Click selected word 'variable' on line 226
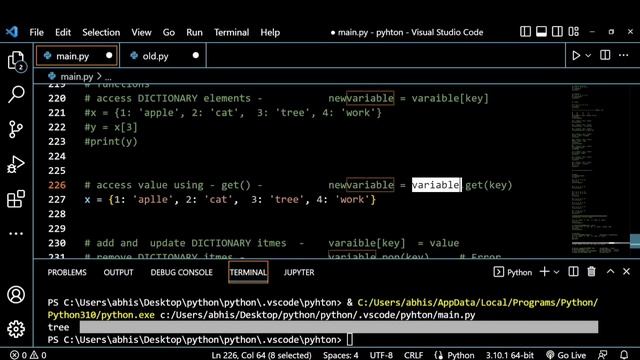Screen dimensions: 640x360 tap(436, 185)
